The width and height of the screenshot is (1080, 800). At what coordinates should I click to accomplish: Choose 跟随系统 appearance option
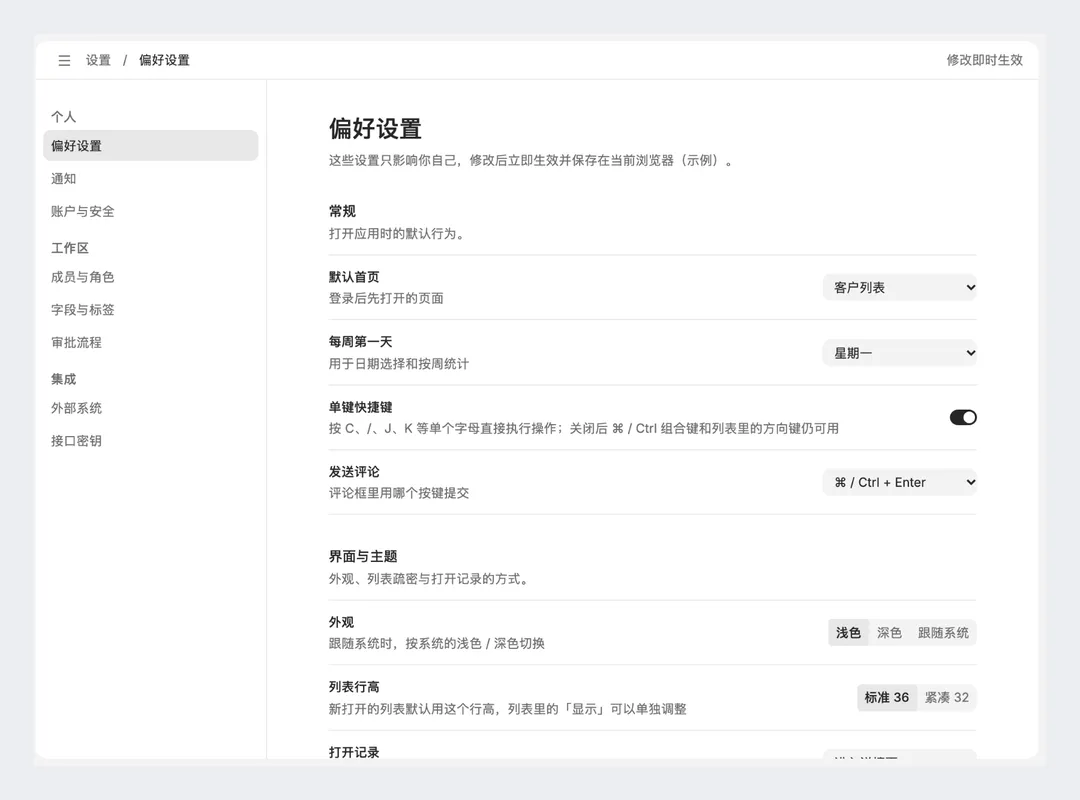tap(942, 633)
